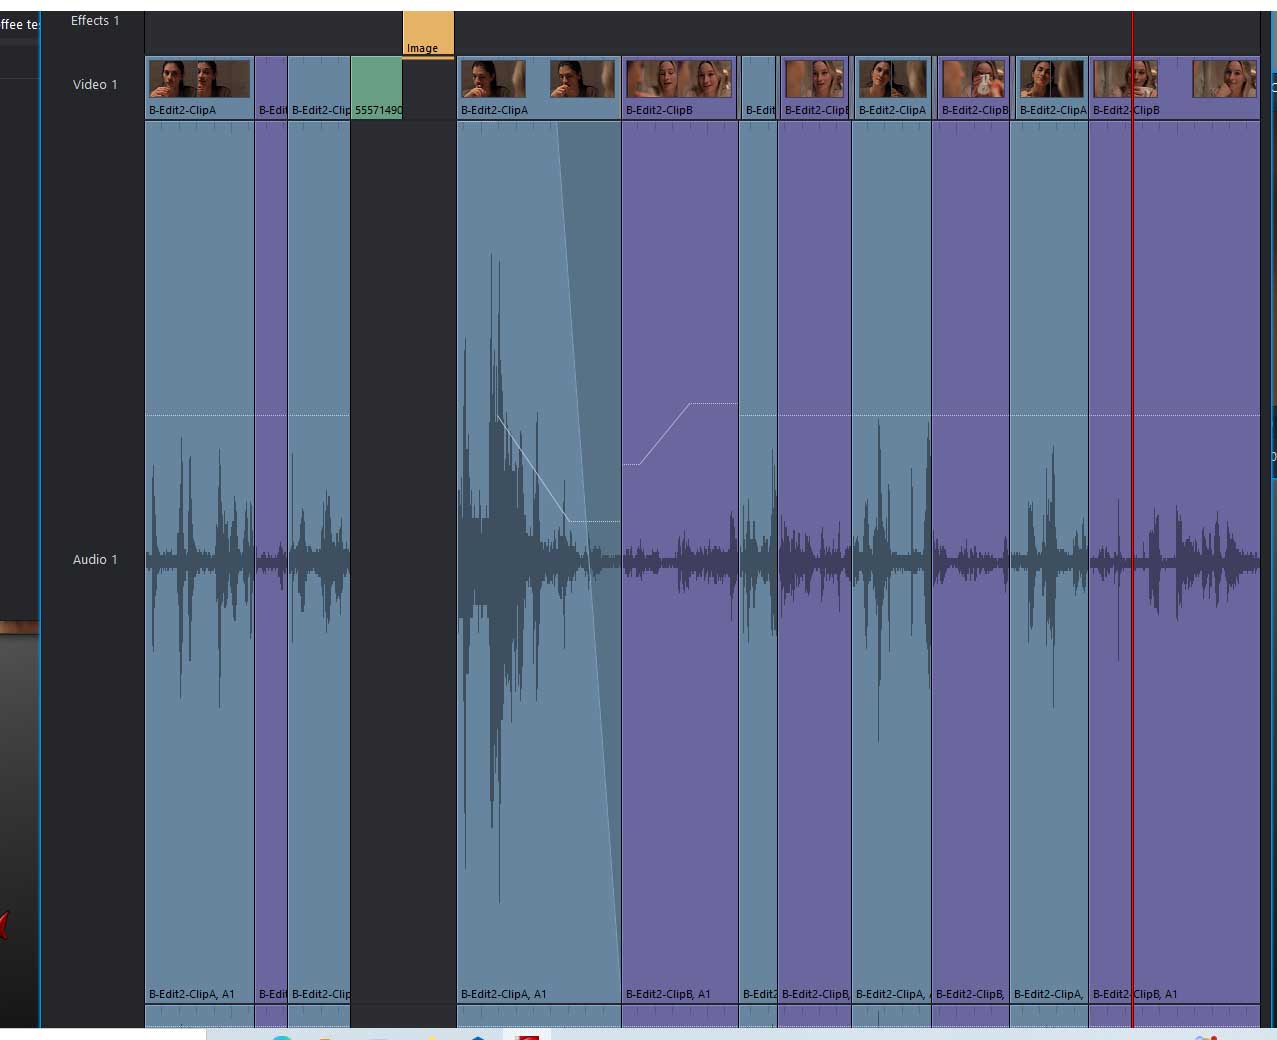Select the B-Edit2-ClipB thumbnail of woman holding a cup
Viewport: 1277px width, 1040px height.
click(971, 88)
